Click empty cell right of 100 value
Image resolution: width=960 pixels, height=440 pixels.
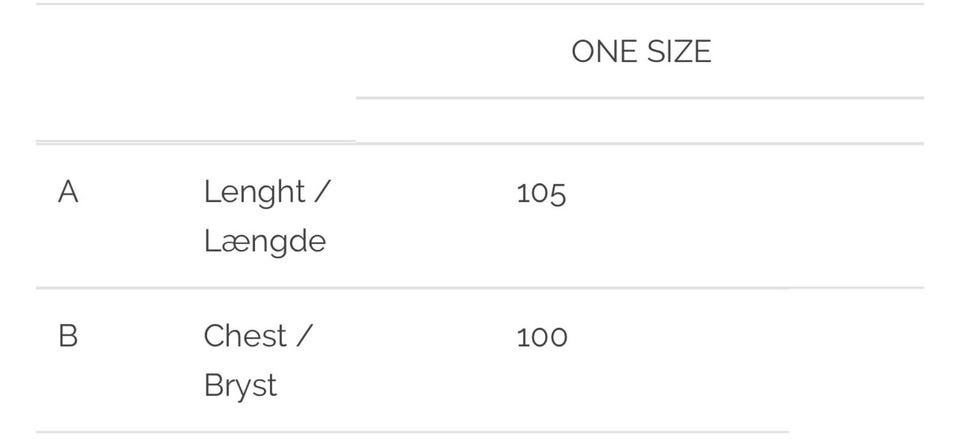coord(750,360)
